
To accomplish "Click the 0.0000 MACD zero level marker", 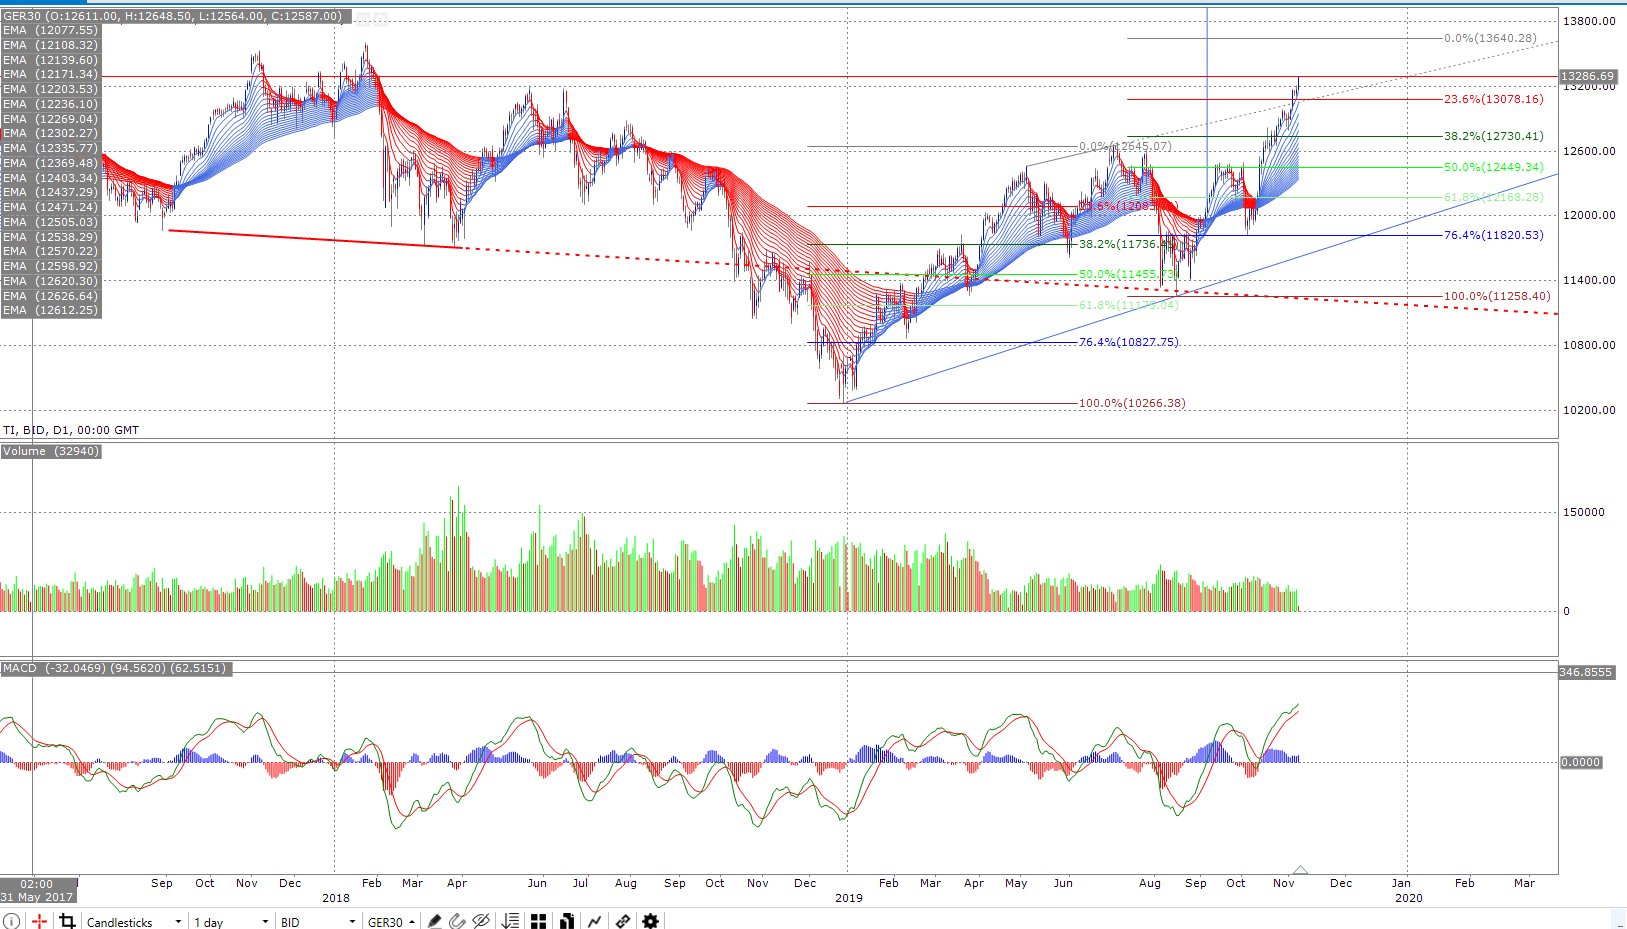I will 1581,762.
